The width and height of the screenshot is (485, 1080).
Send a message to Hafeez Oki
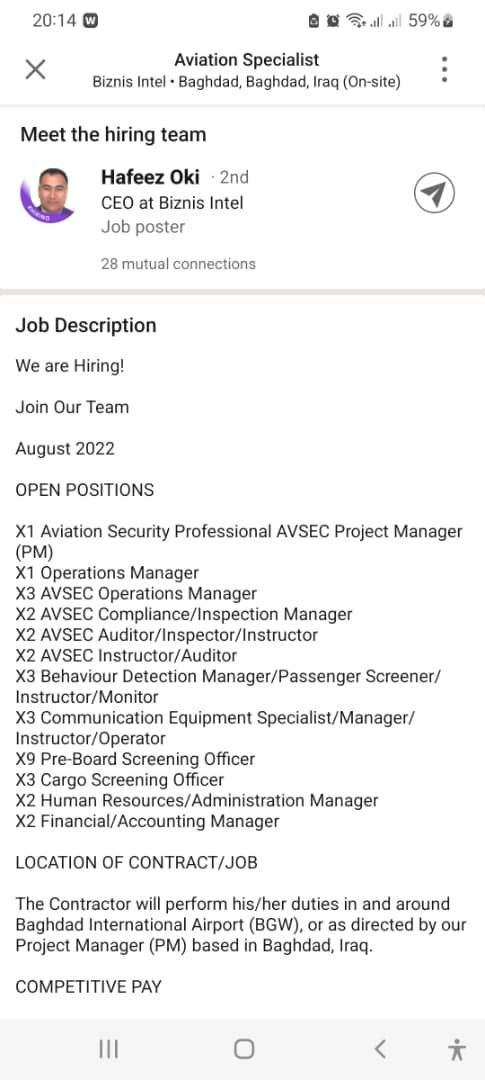[x=434, y=193]
